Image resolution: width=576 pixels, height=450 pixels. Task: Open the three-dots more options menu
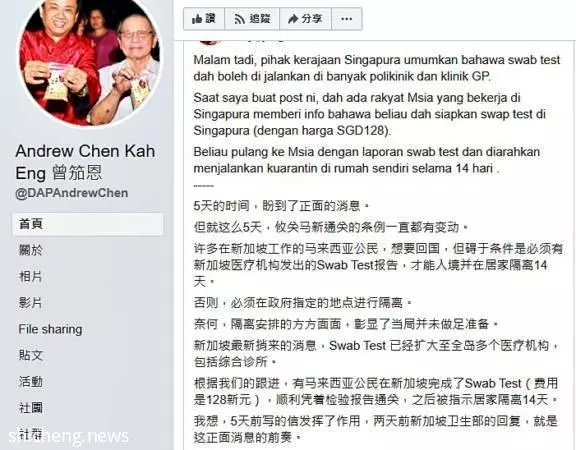coord(347,18)
